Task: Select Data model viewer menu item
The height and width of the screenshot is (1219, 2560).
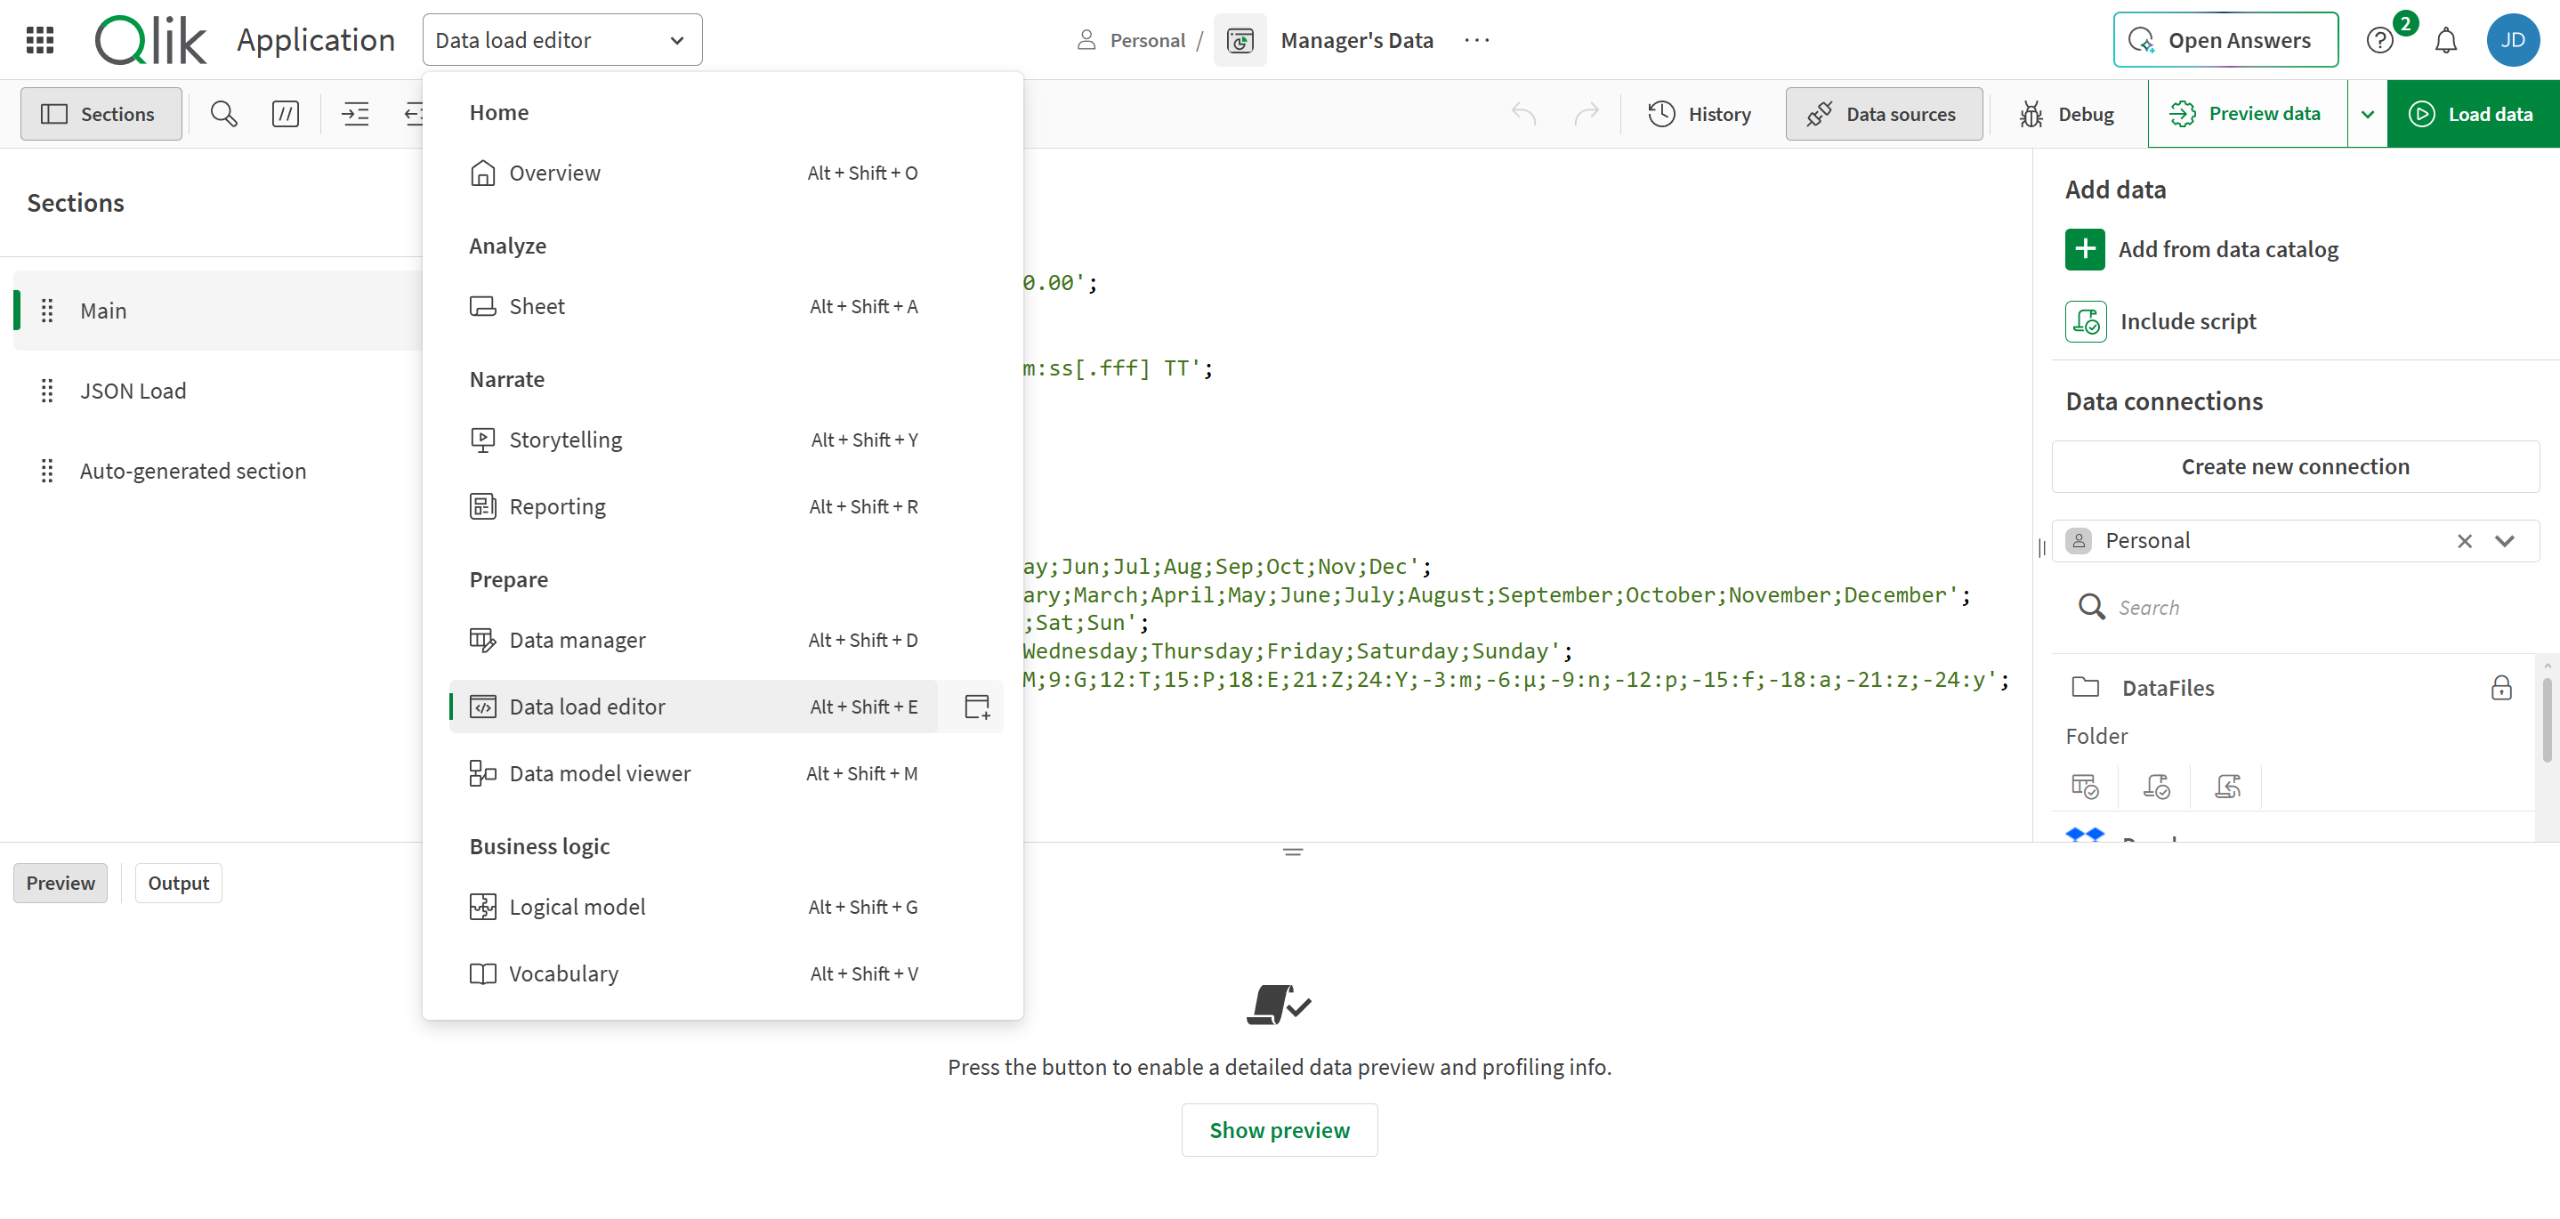Action: (x=599, y=773)
